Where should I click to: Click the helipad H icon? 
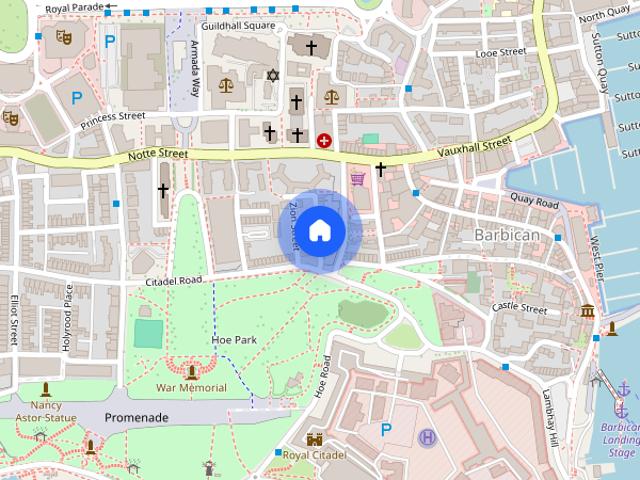pos(427,438)
